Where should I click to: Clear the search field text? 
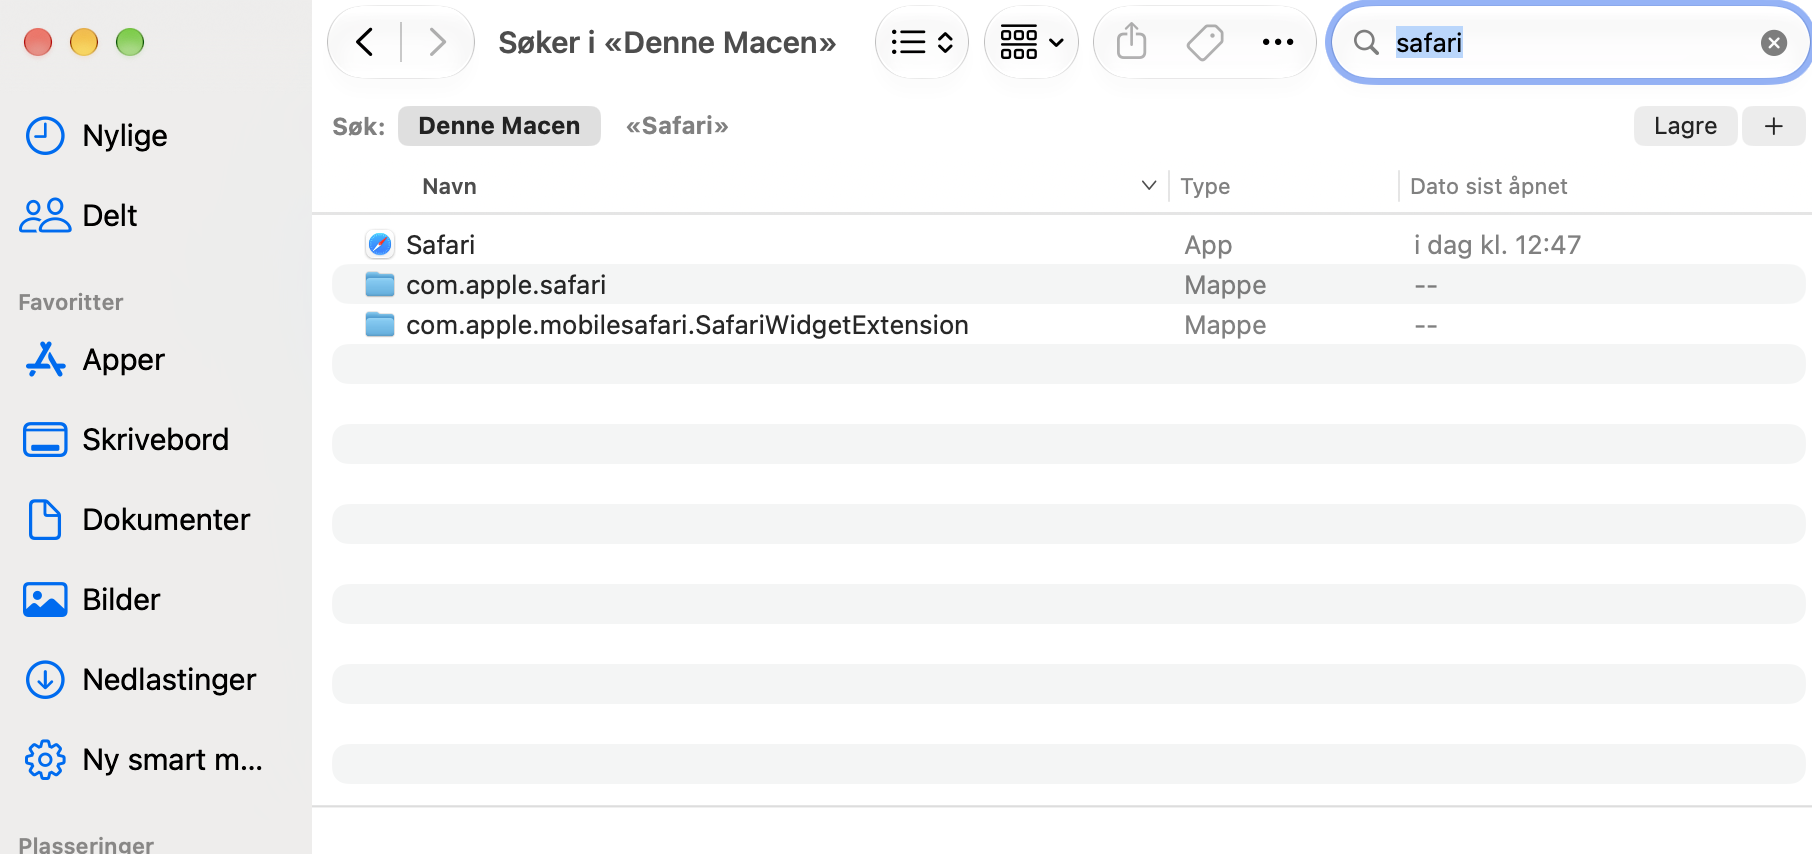pyautogui.click(x=1774, y=42)
